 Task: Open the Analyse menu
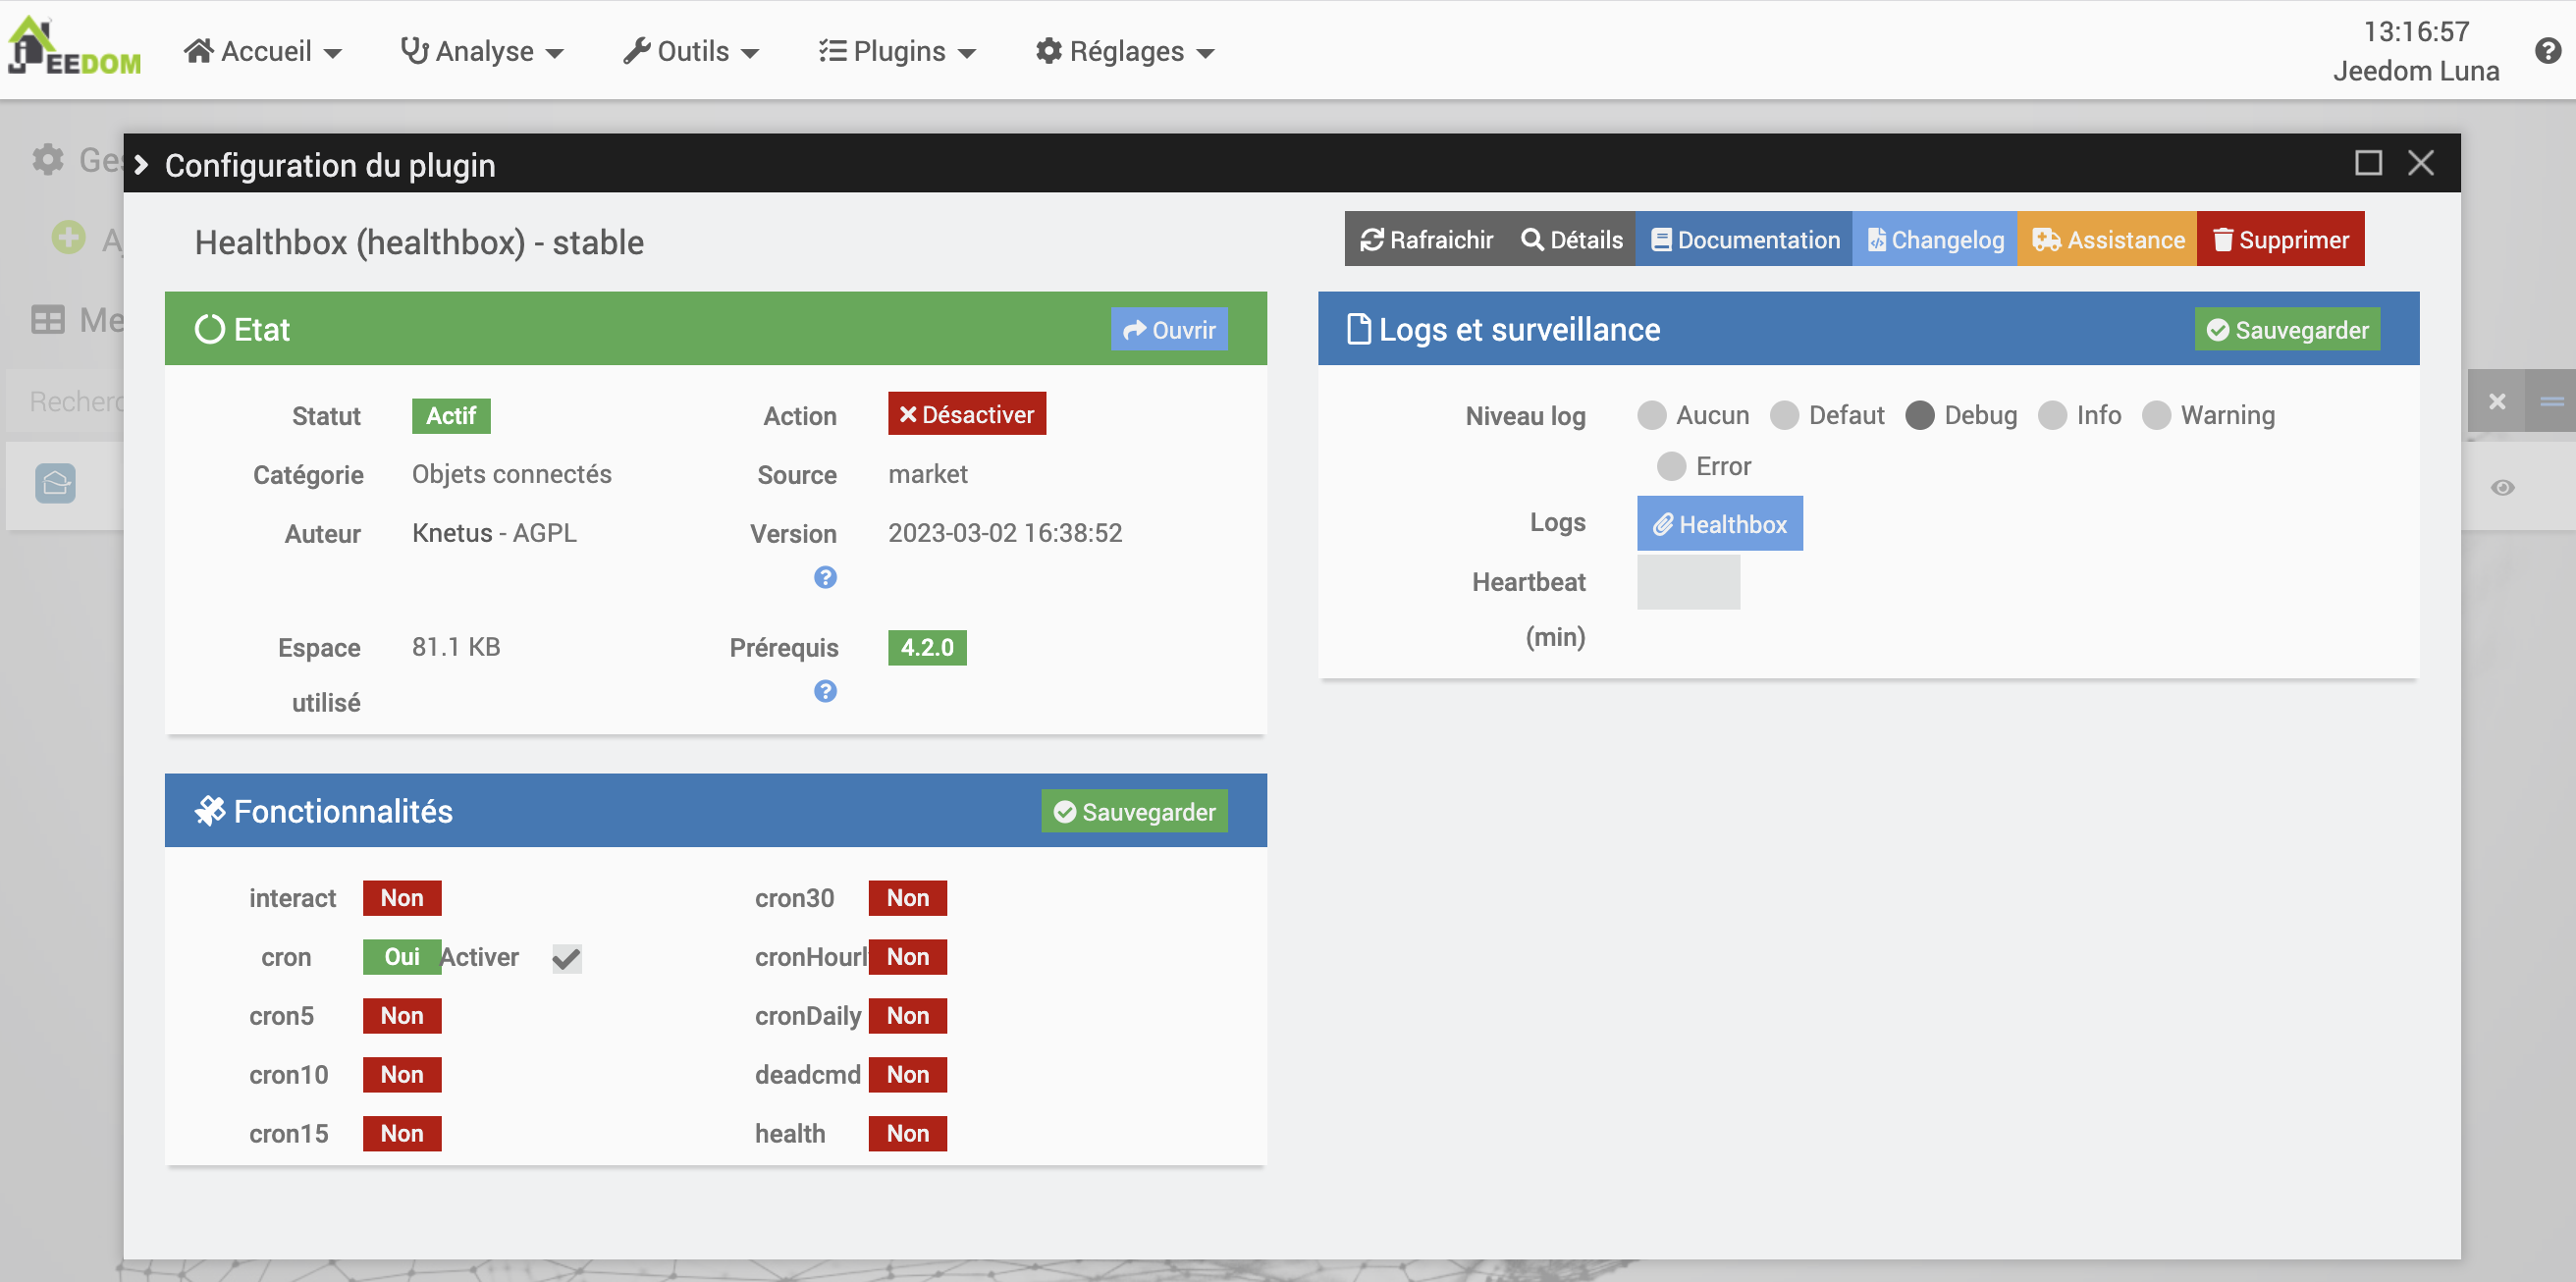[482, 51]
